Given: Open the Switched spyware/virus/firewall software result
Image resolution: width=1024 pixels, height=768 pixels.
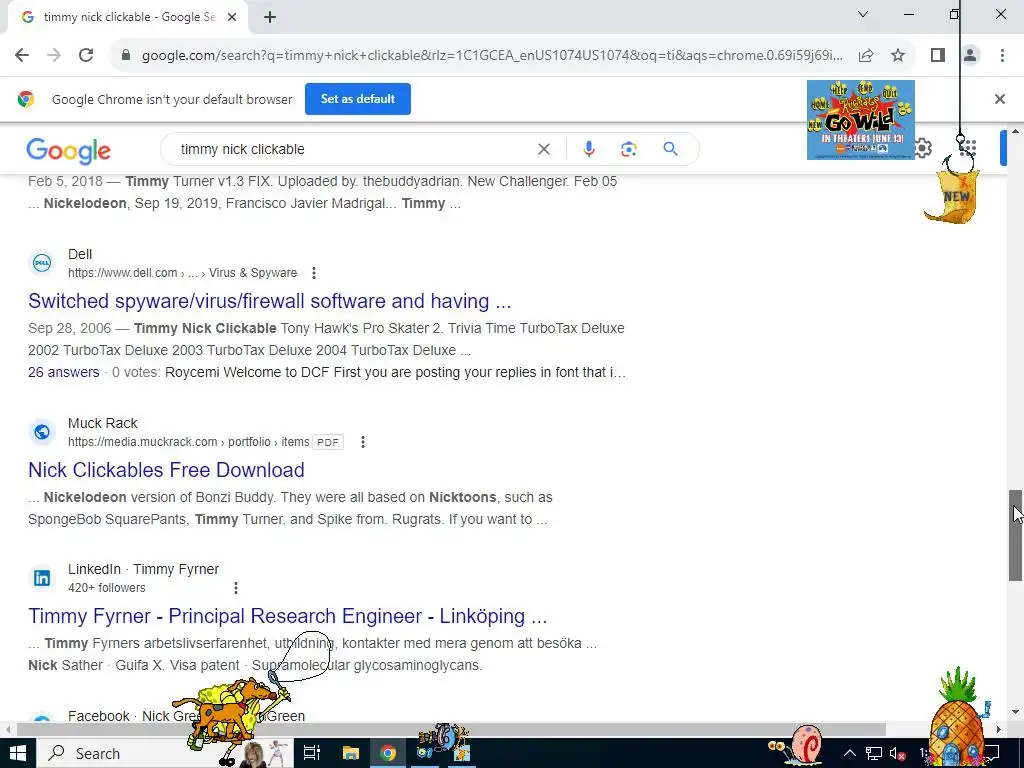Looking at the screenshot, I should point(269,301).
